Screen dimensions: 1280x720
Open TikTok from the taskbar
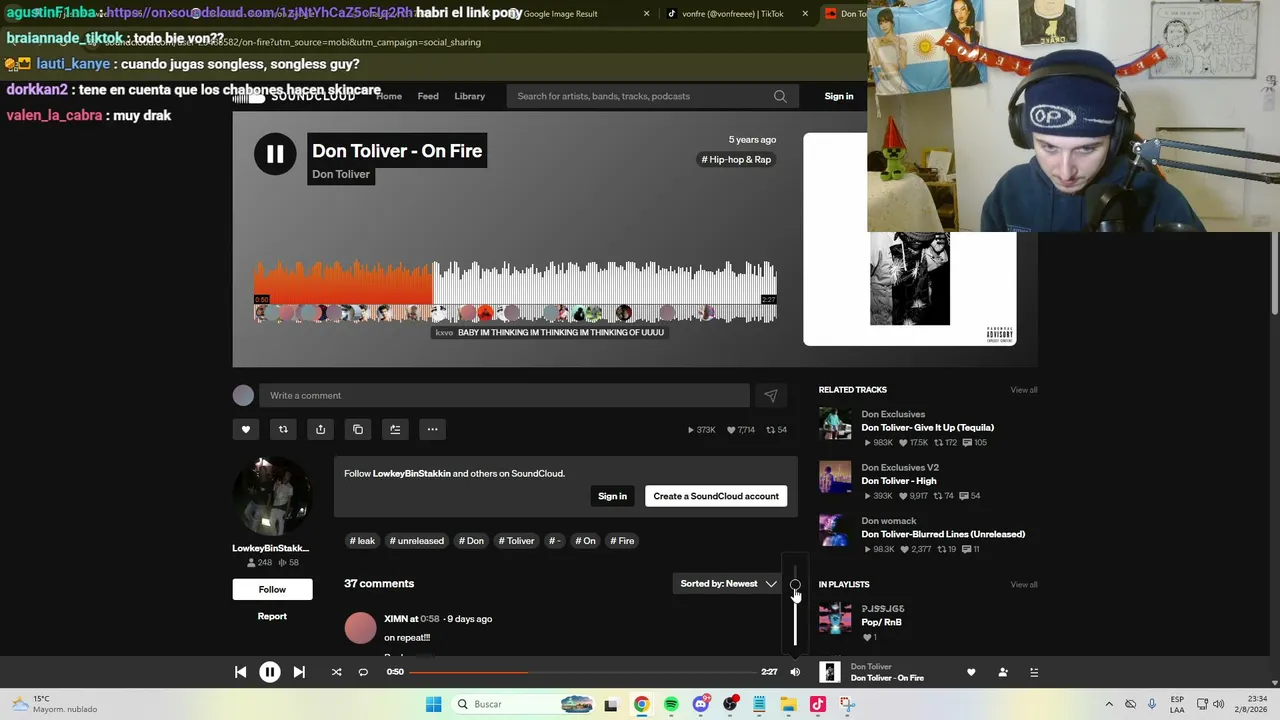click(817, 704)
